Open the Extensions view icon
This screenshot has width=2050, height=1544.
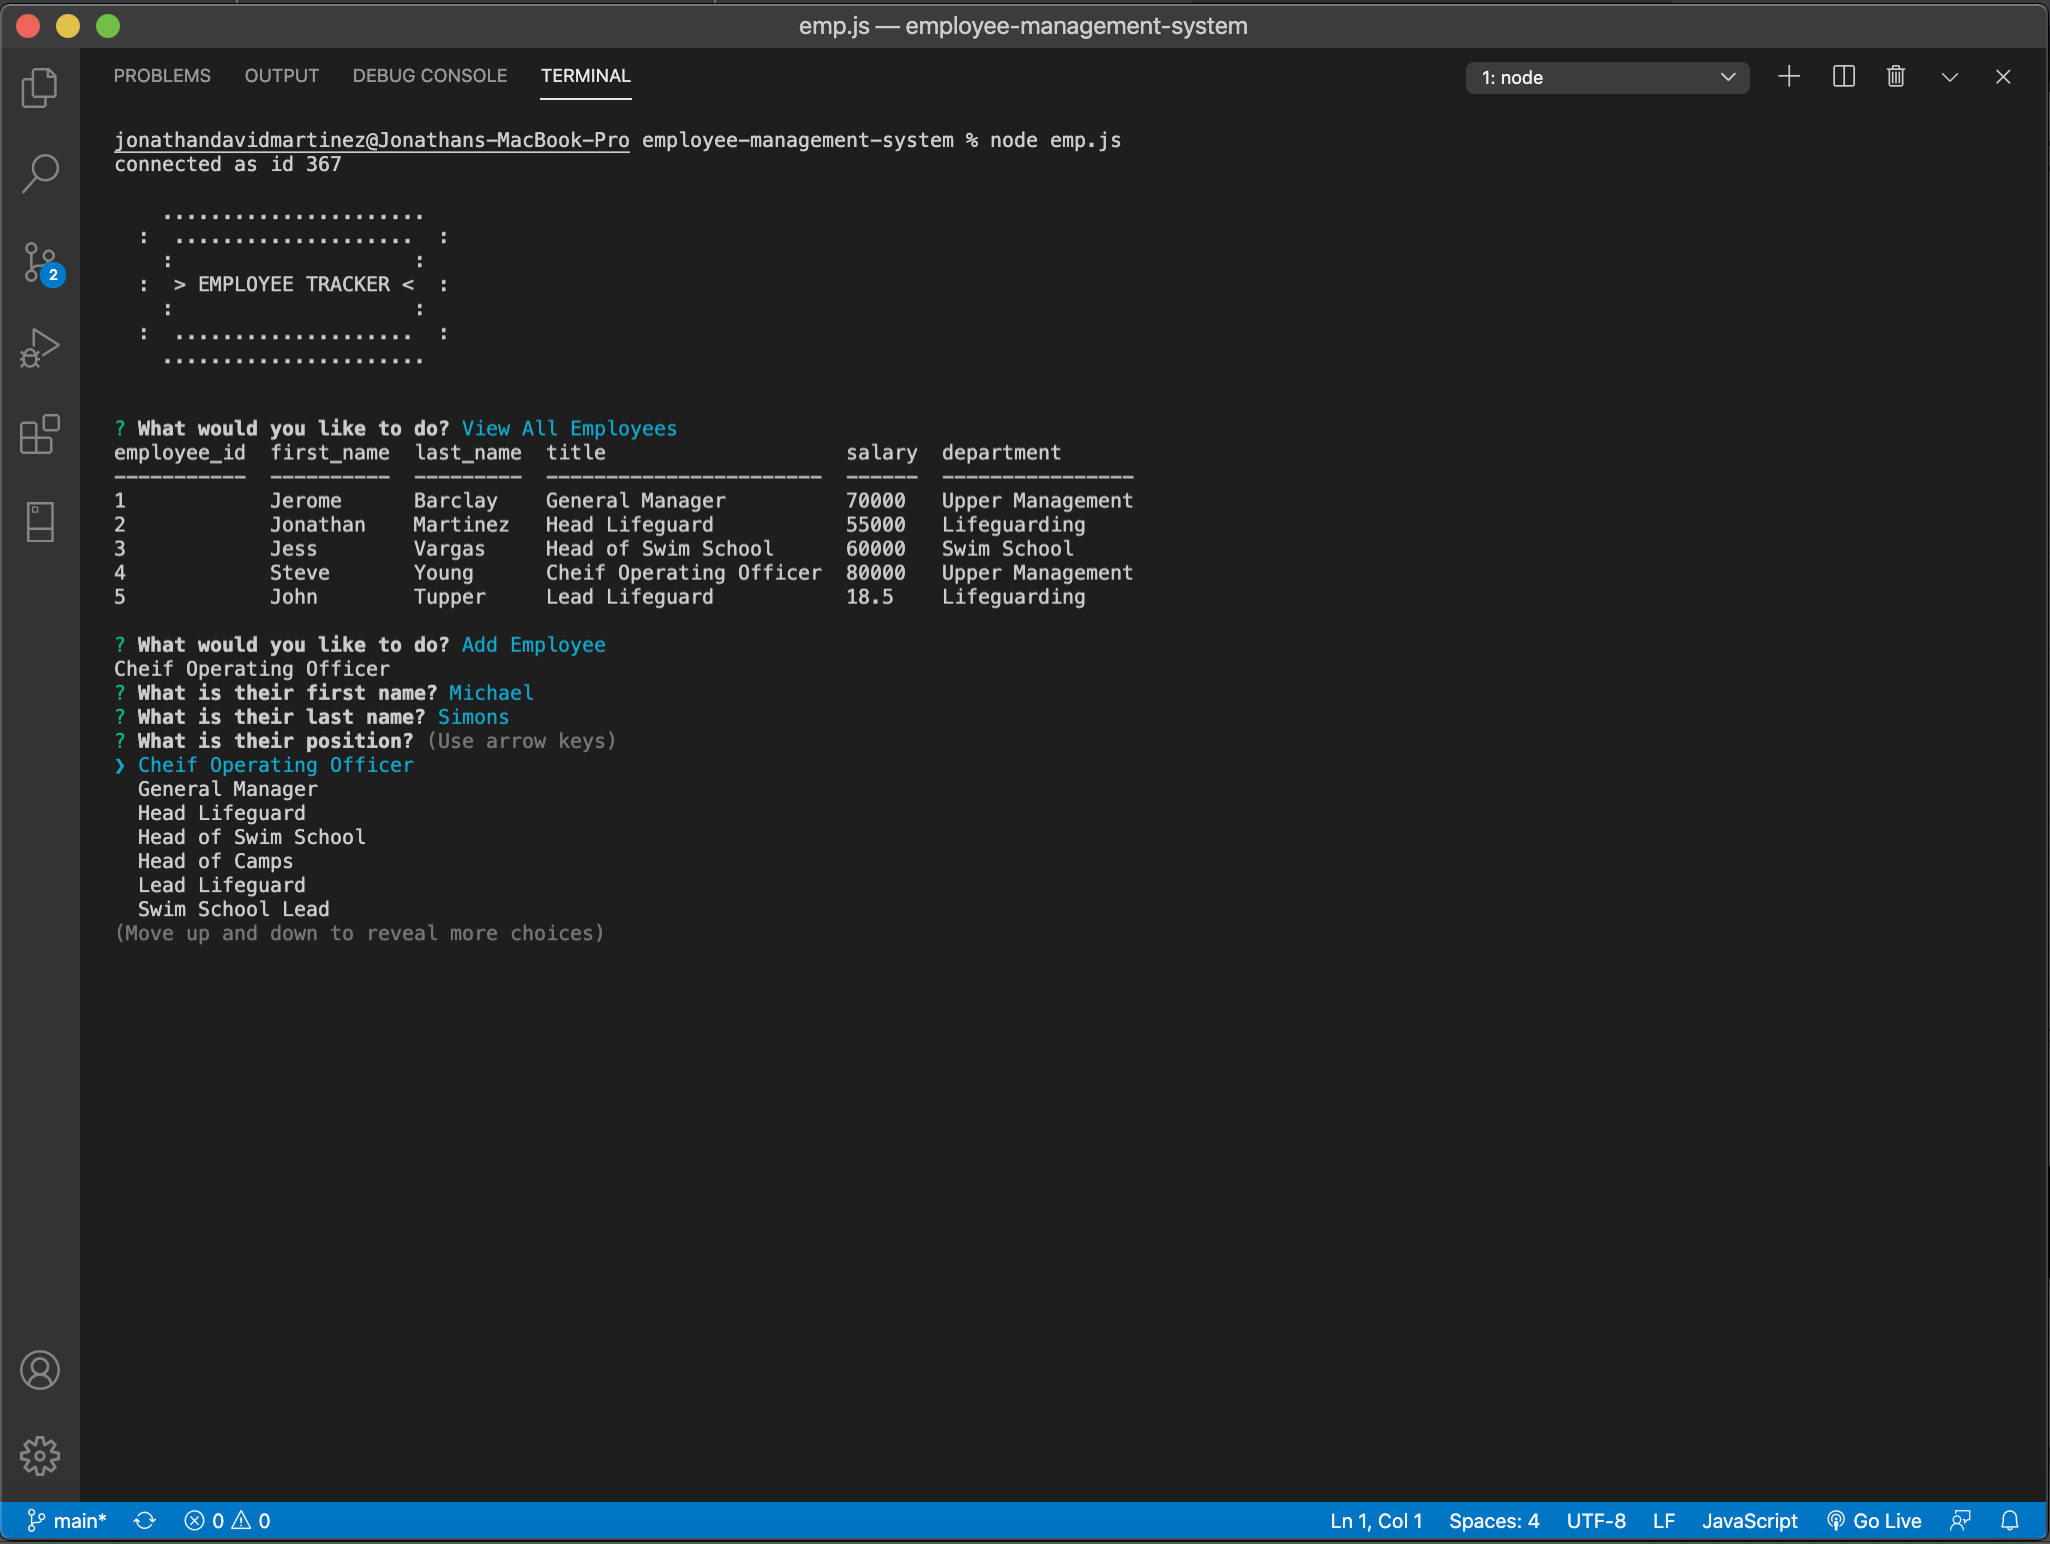coord(40,435)
